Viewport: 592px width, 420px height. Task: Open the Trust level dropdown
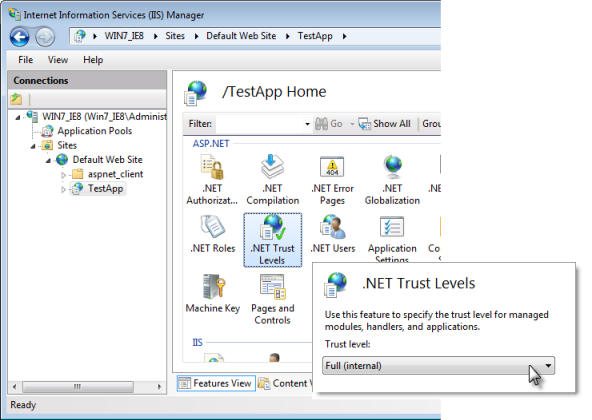pos(438,366)
